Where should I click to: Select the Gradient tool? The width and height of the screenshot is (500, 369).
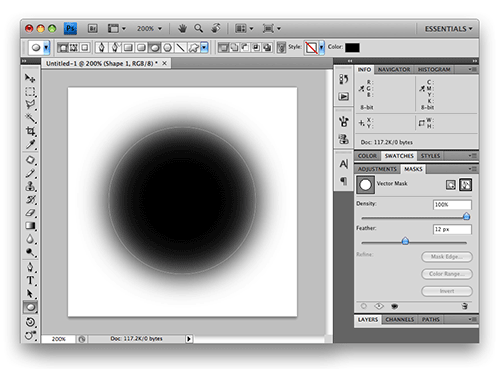[30, 226]
